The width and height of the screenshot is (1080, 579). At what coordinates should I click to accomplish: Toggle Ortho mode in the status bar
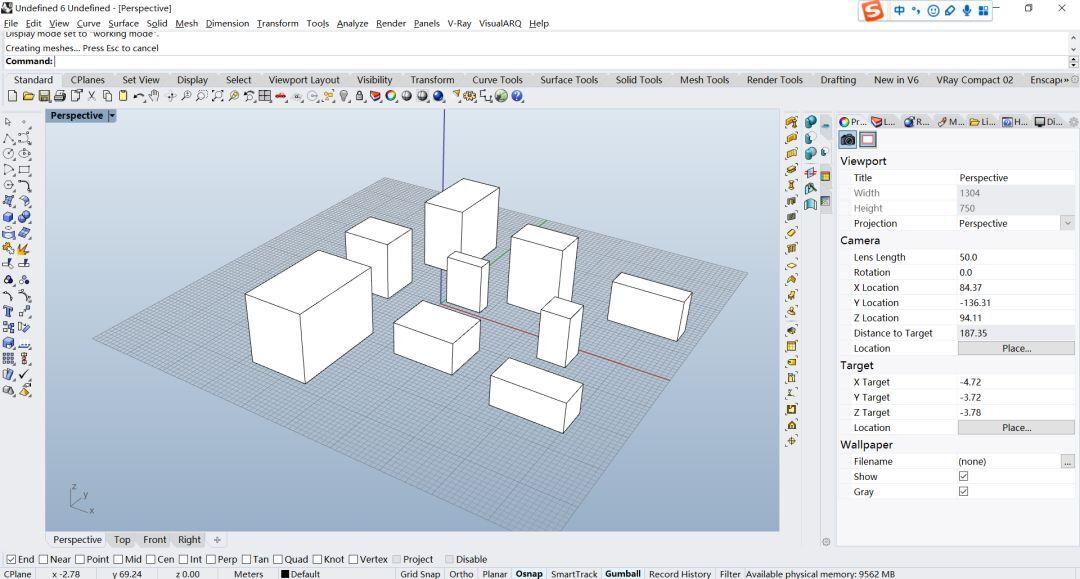[x=461, y=574]
